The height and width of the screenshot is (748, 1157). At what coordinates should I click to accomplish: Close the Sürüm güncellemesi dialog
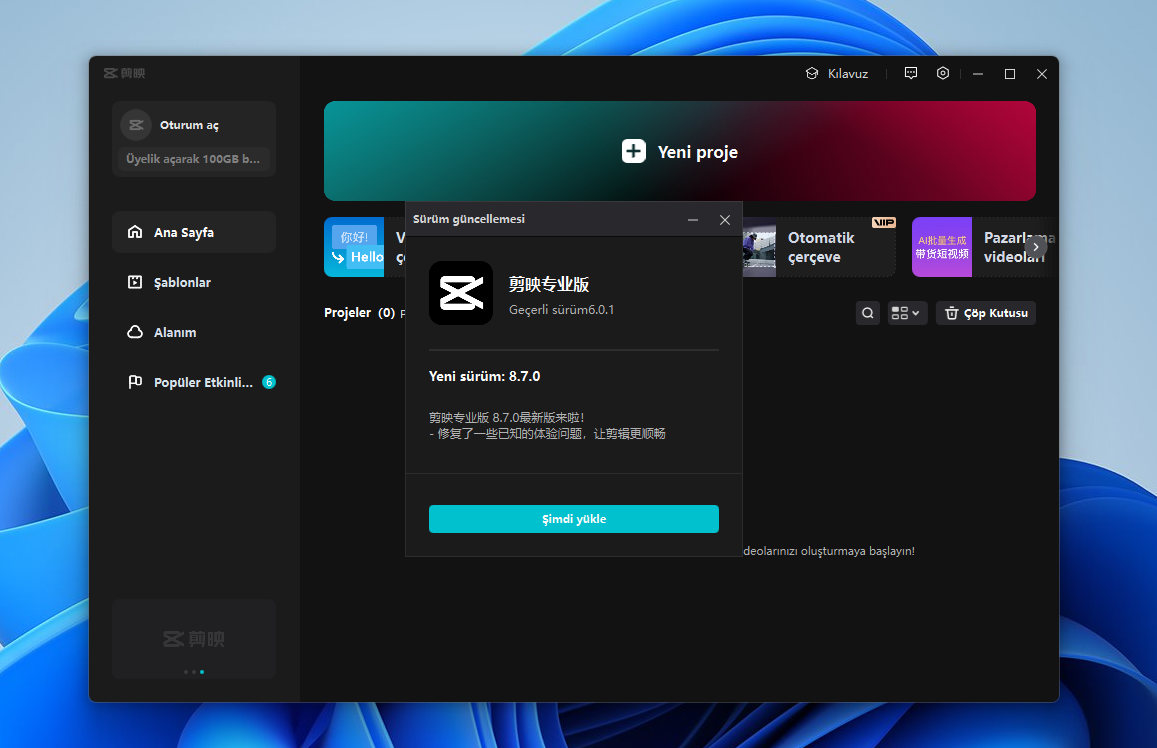tap(725, 220)
